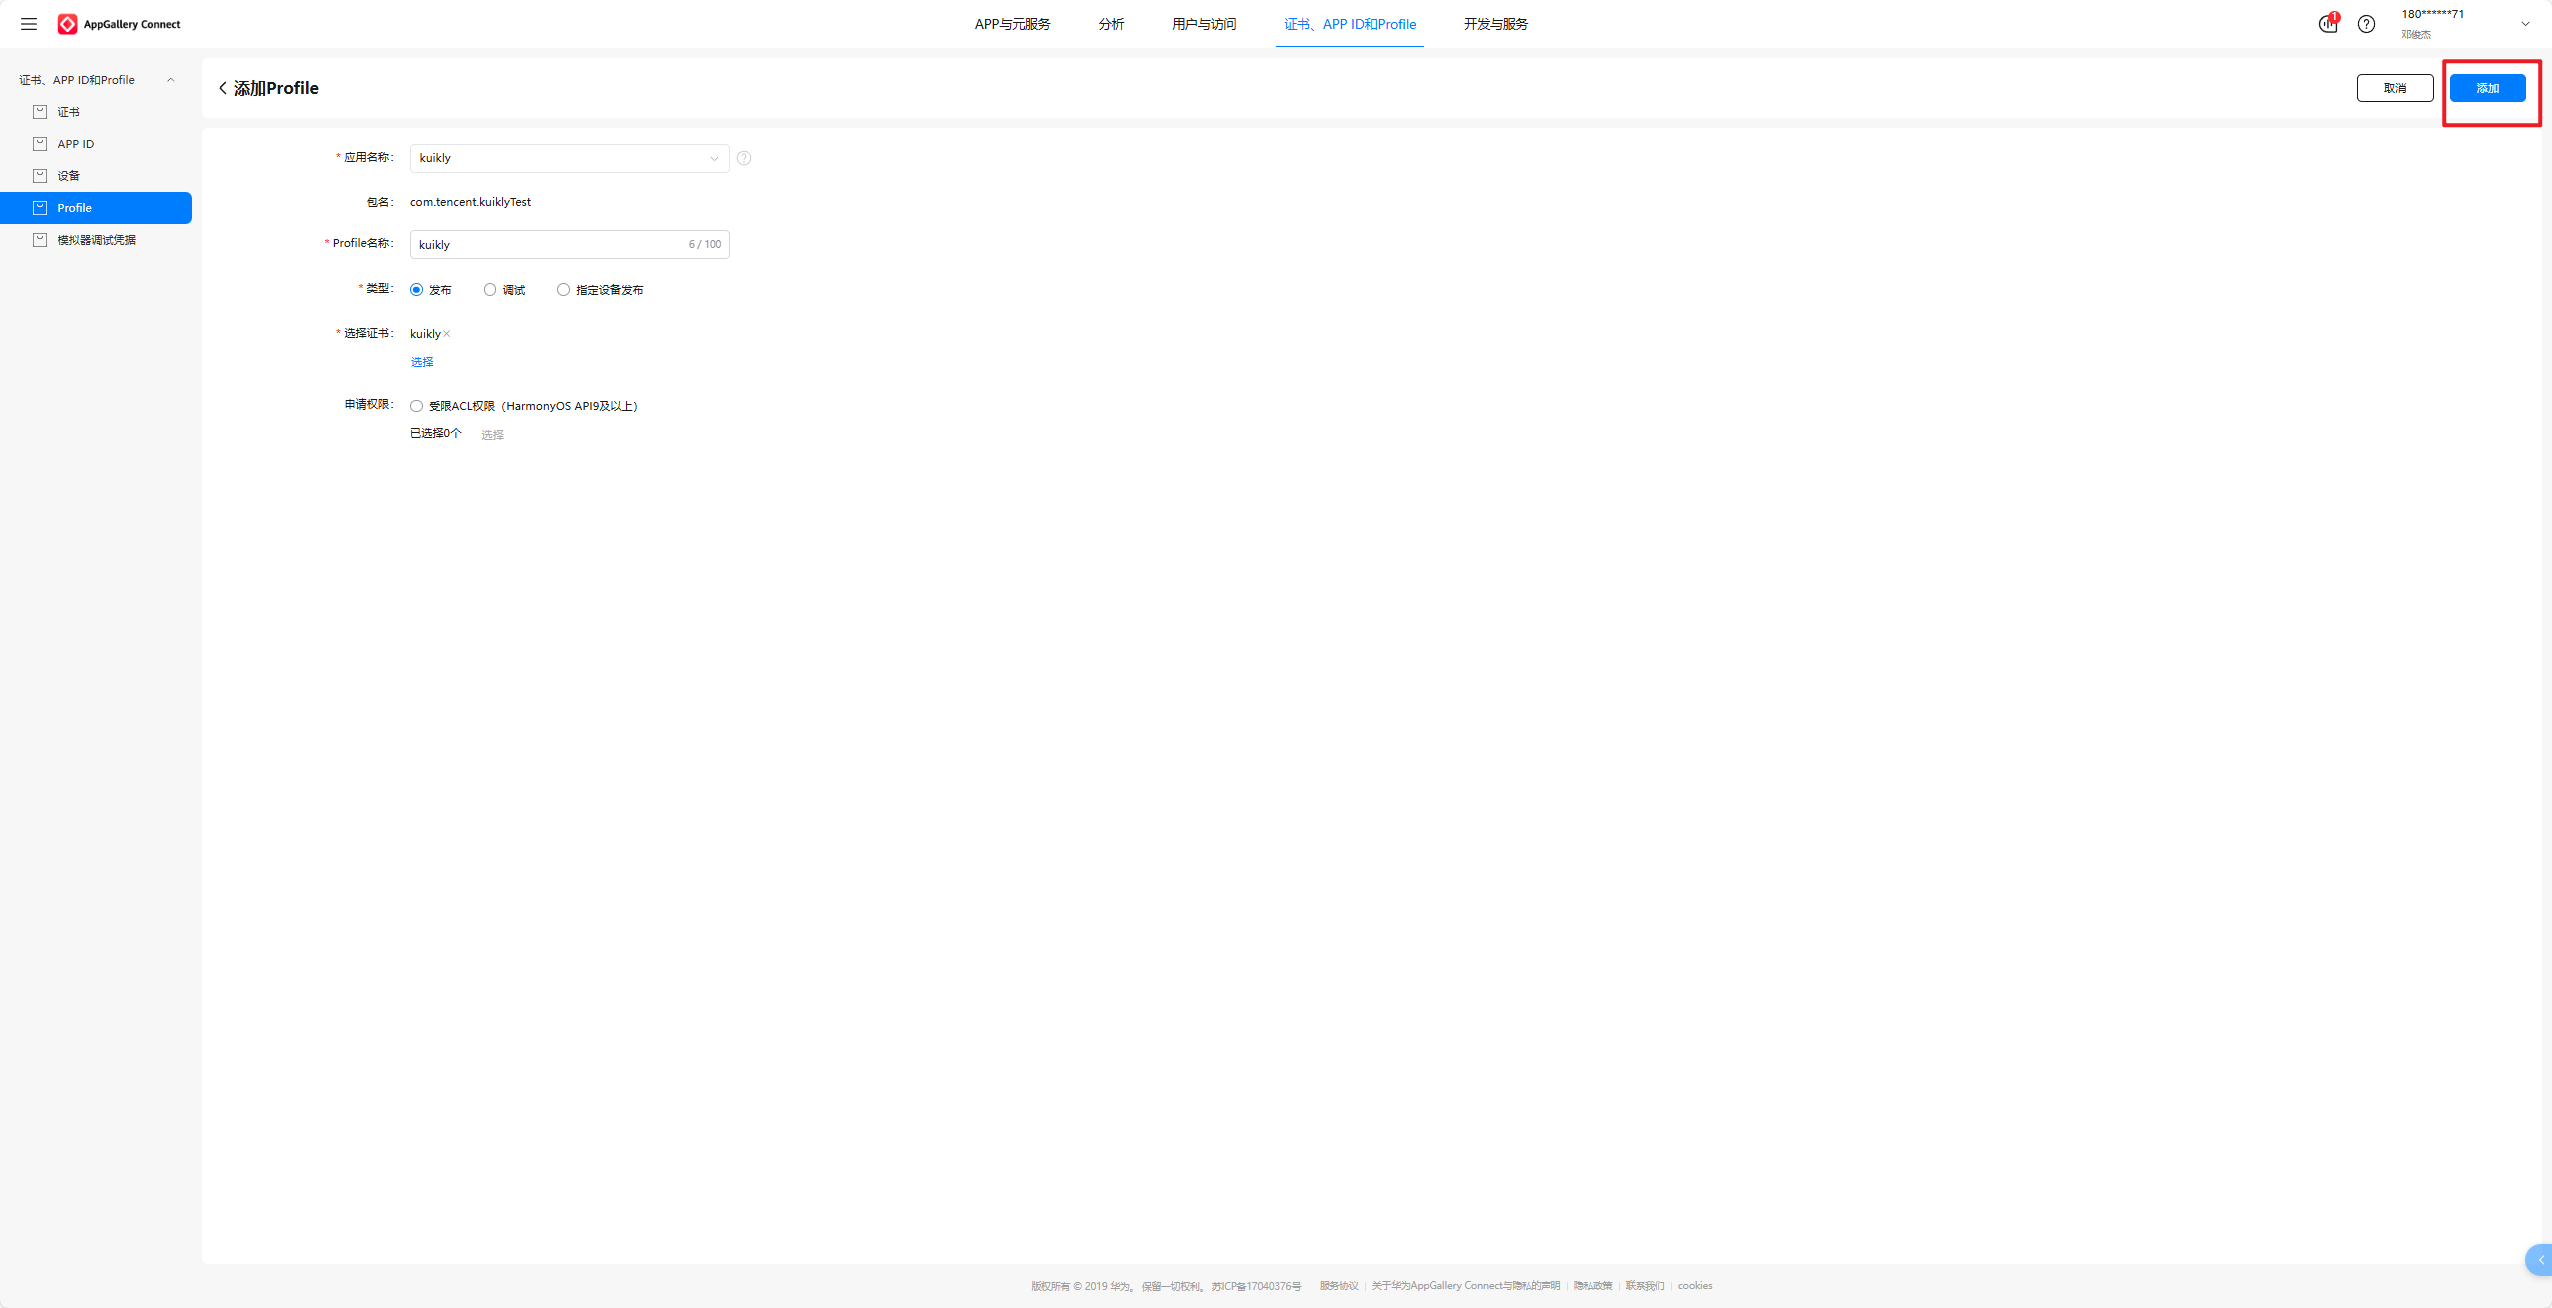Open the account dropdown arrow at top right
The image size is (2552, 1308).
click(2525, 24)
